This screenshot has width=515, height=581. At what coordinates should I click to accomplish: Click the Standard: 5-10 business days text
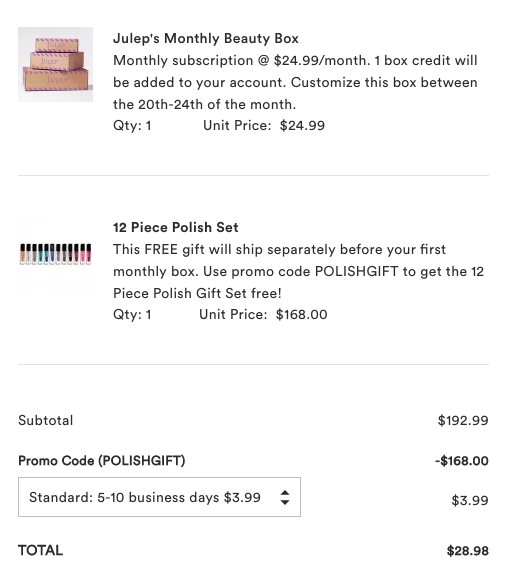click(145, 497)
